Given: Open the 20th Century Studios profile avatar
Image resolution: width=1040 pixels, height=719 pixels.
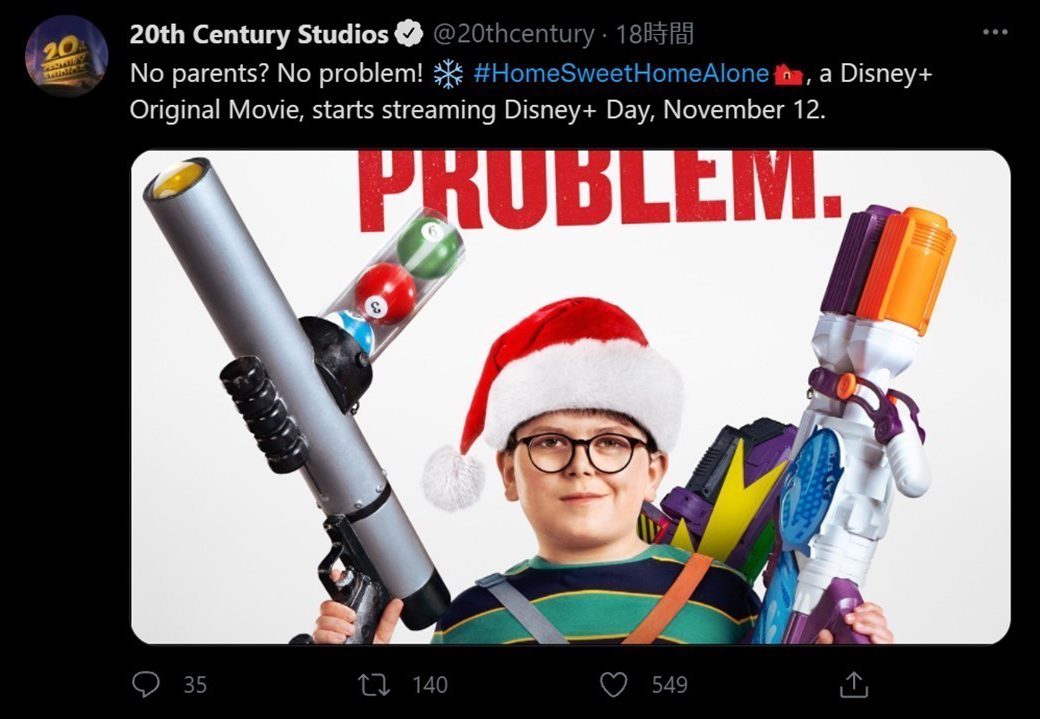Looking at the screenshot, I should 67,57.
